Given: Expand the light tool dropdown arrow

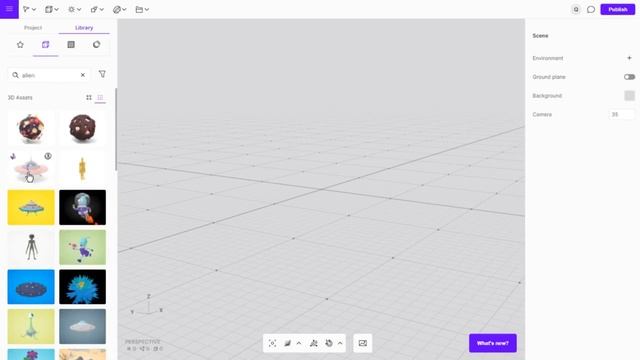Looking at the screenshot, I should coord(79,9).
